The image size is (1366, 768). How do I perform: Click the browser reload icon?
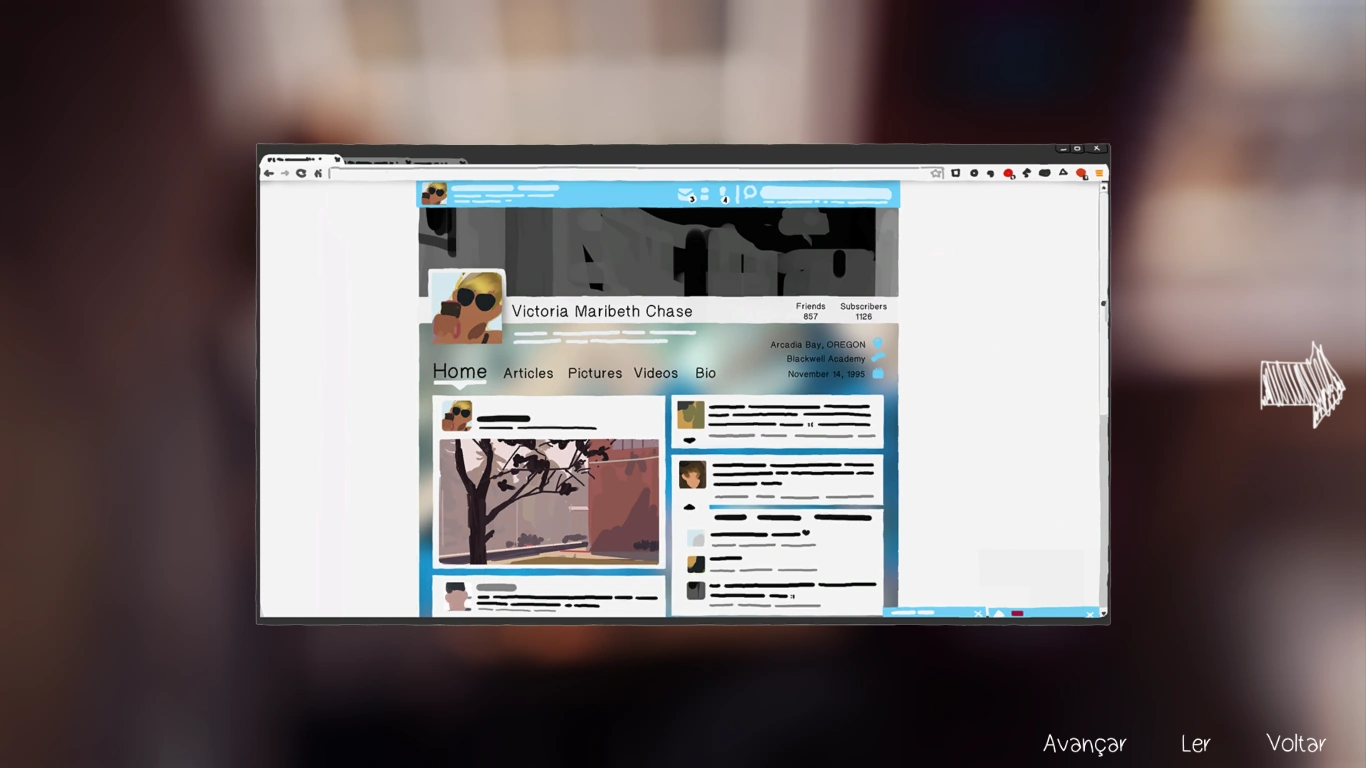pyautogui.click(x=300, y=173)
